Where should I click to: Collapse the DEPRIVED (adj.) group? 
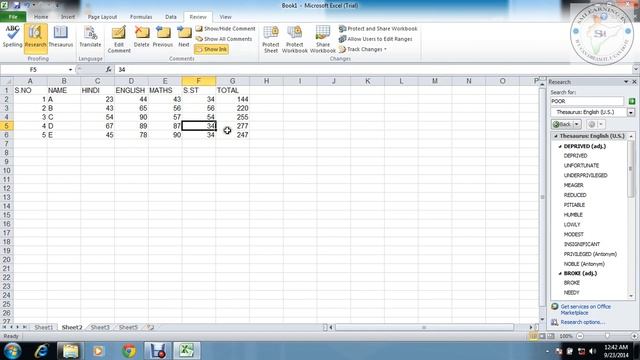[560, 146]
